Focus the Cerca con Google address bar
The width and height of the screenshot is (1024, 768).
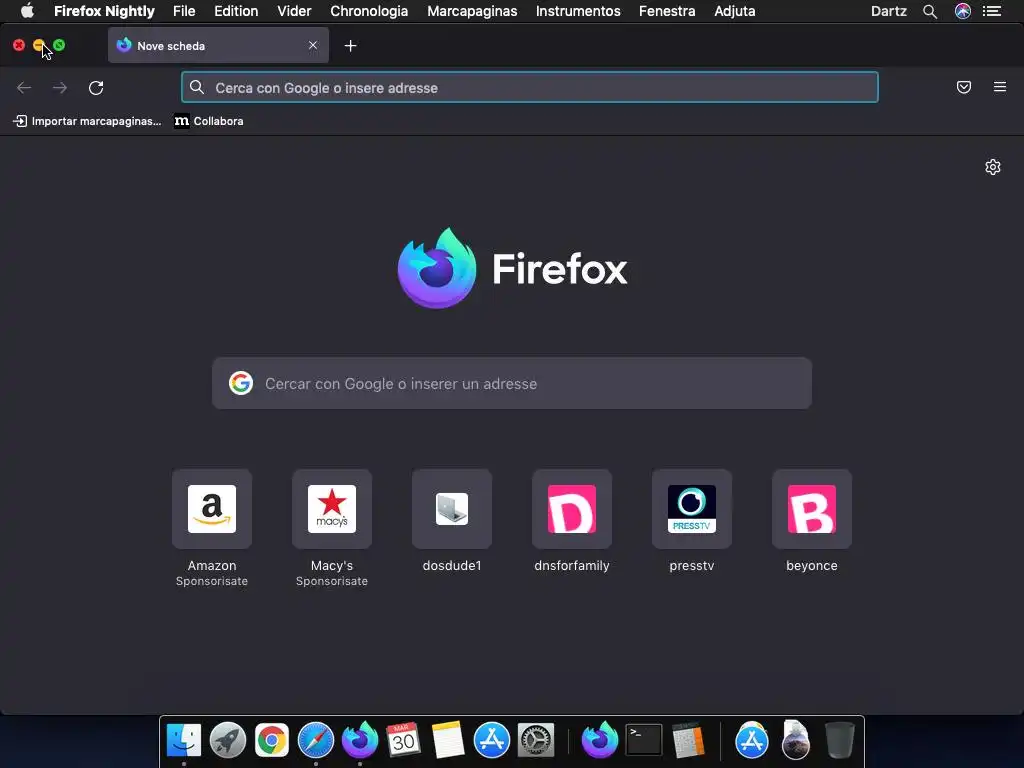click(530, 88)
